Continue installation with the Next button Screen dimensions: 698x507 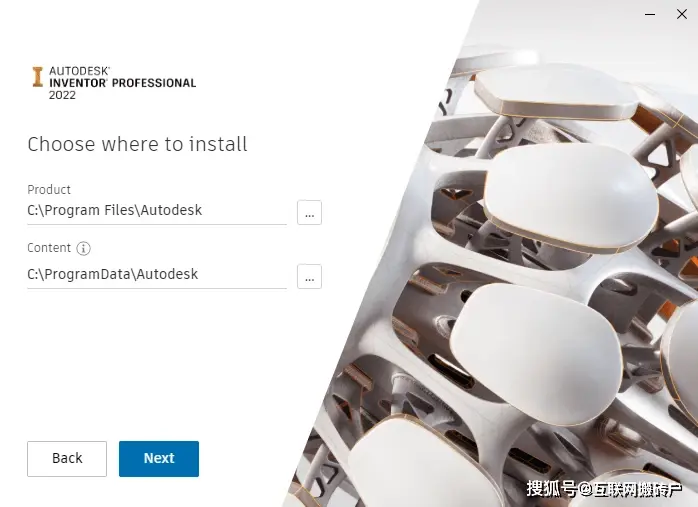pos(159,458)
